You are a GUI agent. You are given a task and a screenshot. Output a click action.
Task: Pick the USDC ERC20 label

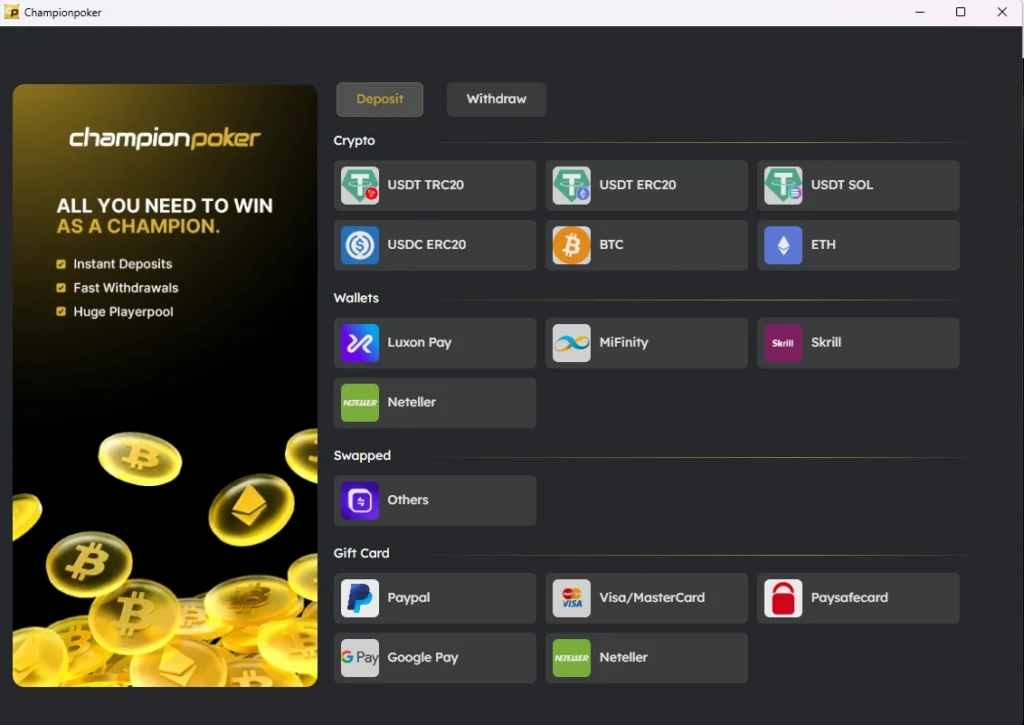pyautogui.click(x=426, y=244)
